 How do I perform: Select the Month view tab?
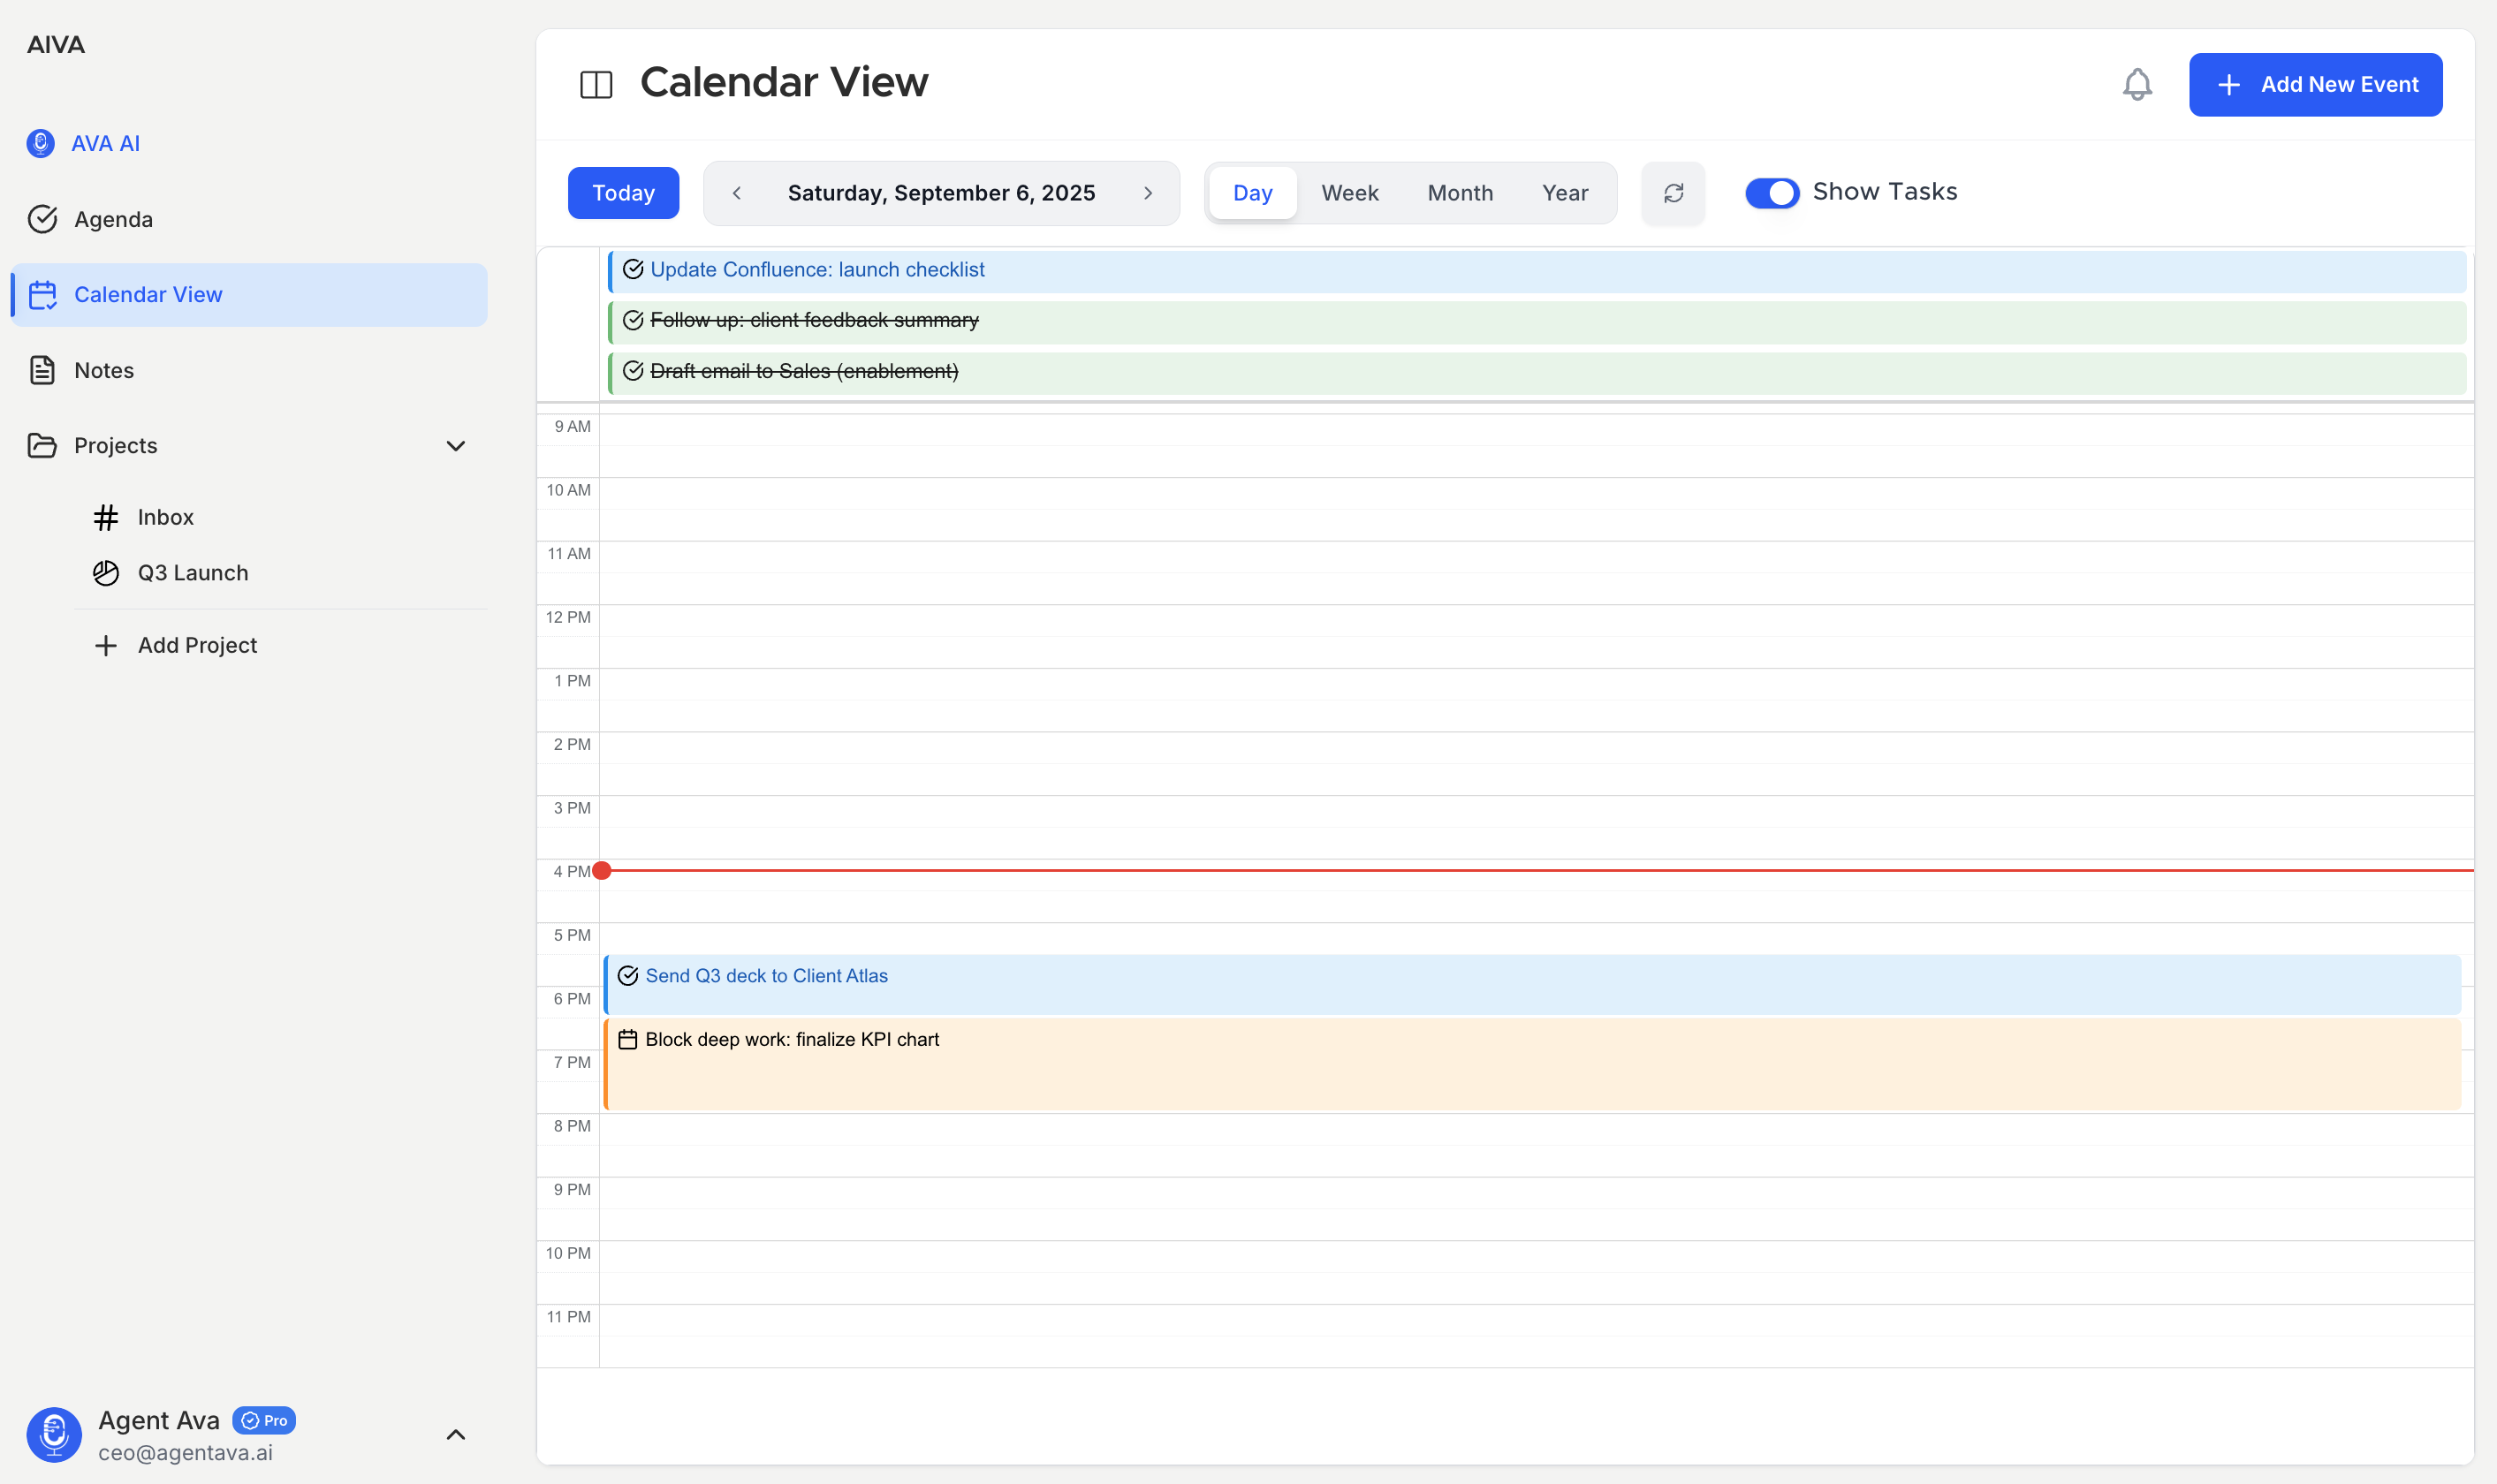point(1459,192)
